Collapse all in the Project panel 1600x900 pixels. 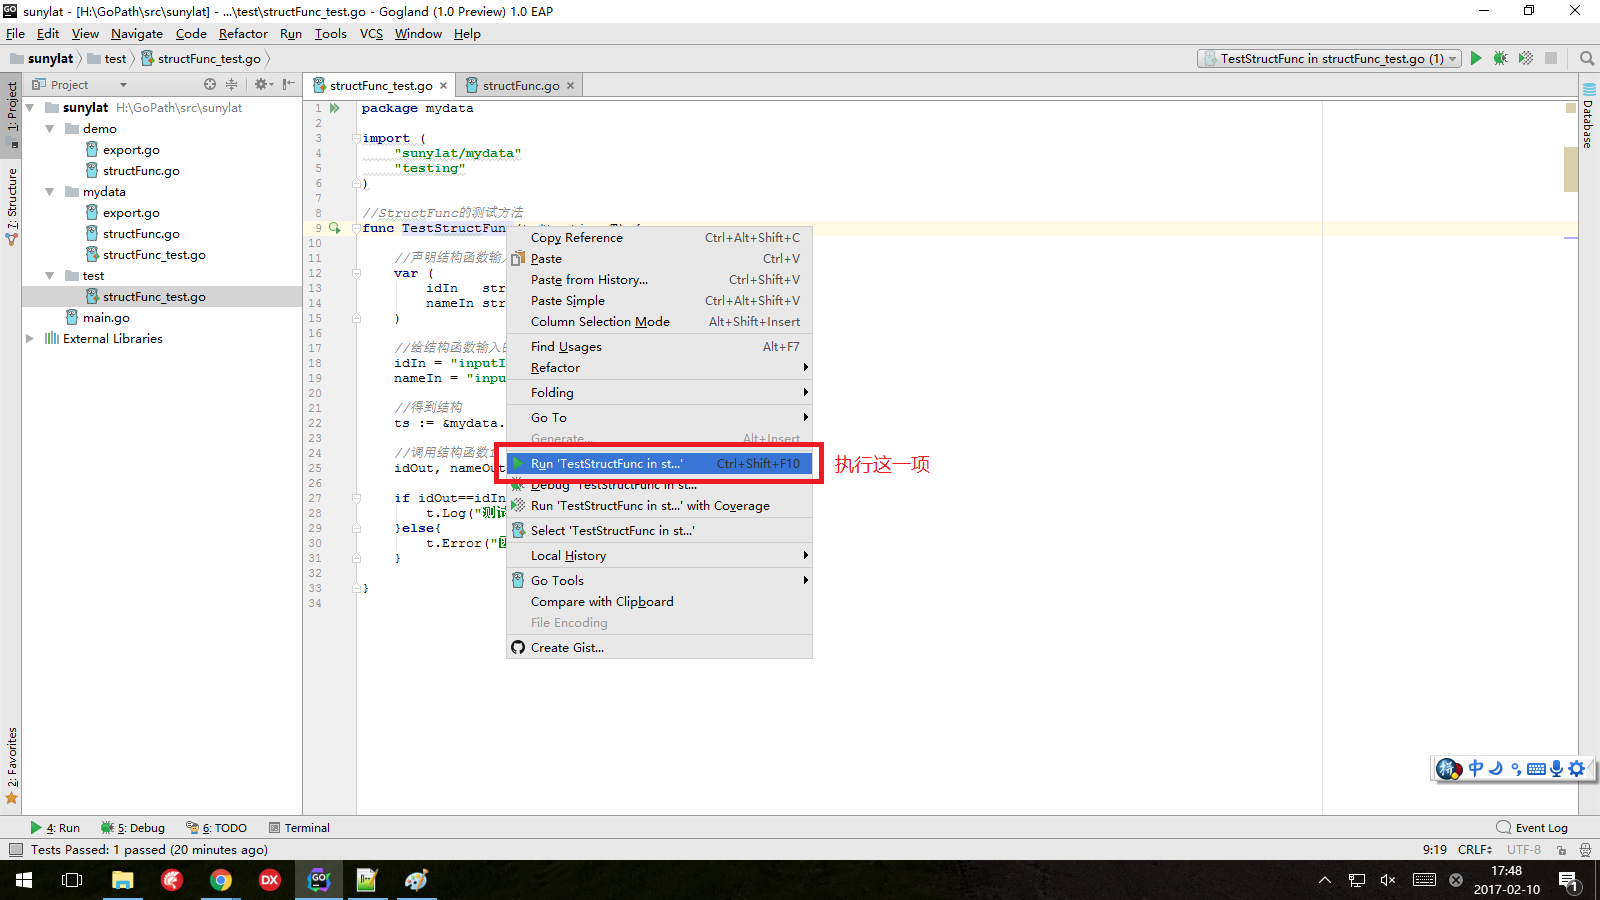click(x=232, y=85)
